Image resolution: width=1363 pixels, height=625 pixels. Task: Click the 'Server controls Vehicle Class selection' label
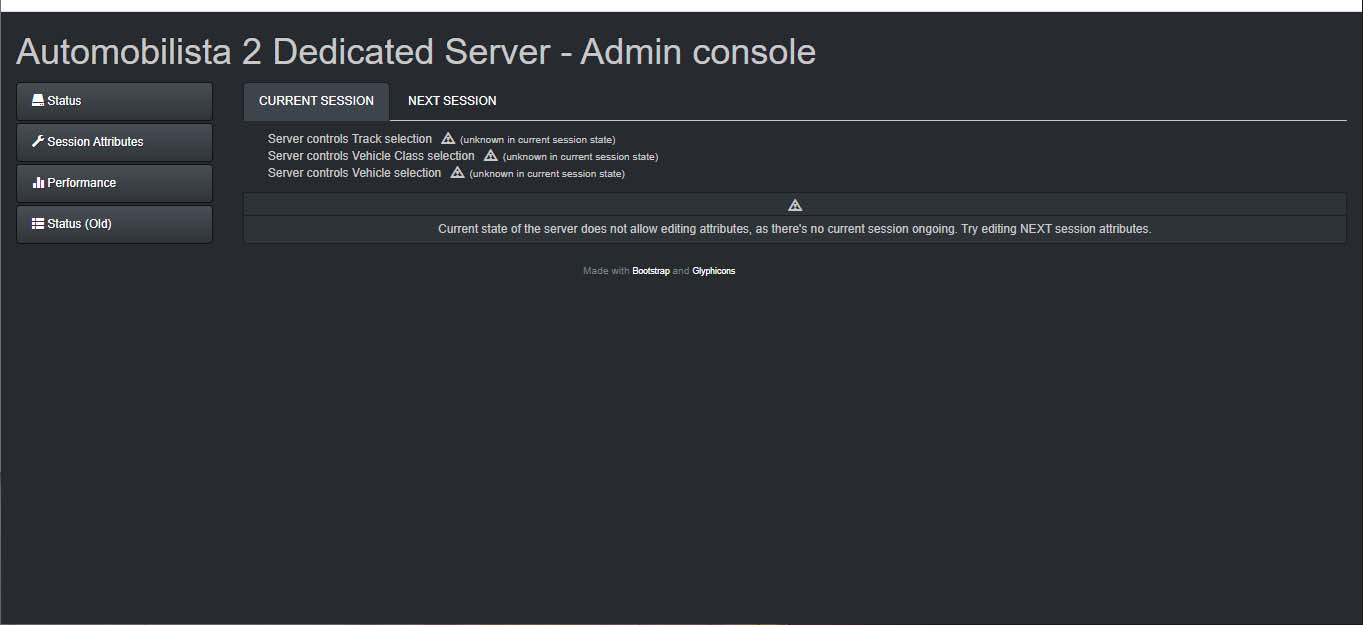[371, 156]
